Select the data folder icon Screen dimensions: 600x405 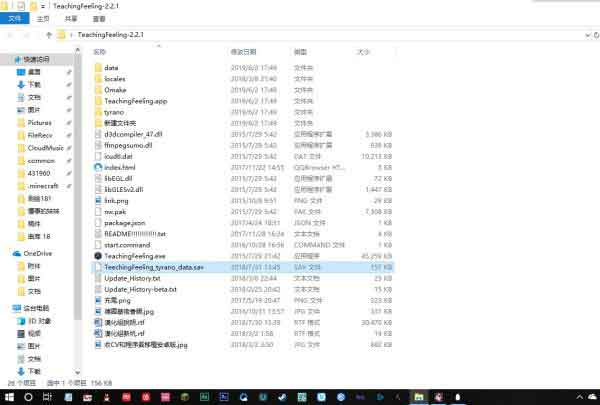[98, 68]
